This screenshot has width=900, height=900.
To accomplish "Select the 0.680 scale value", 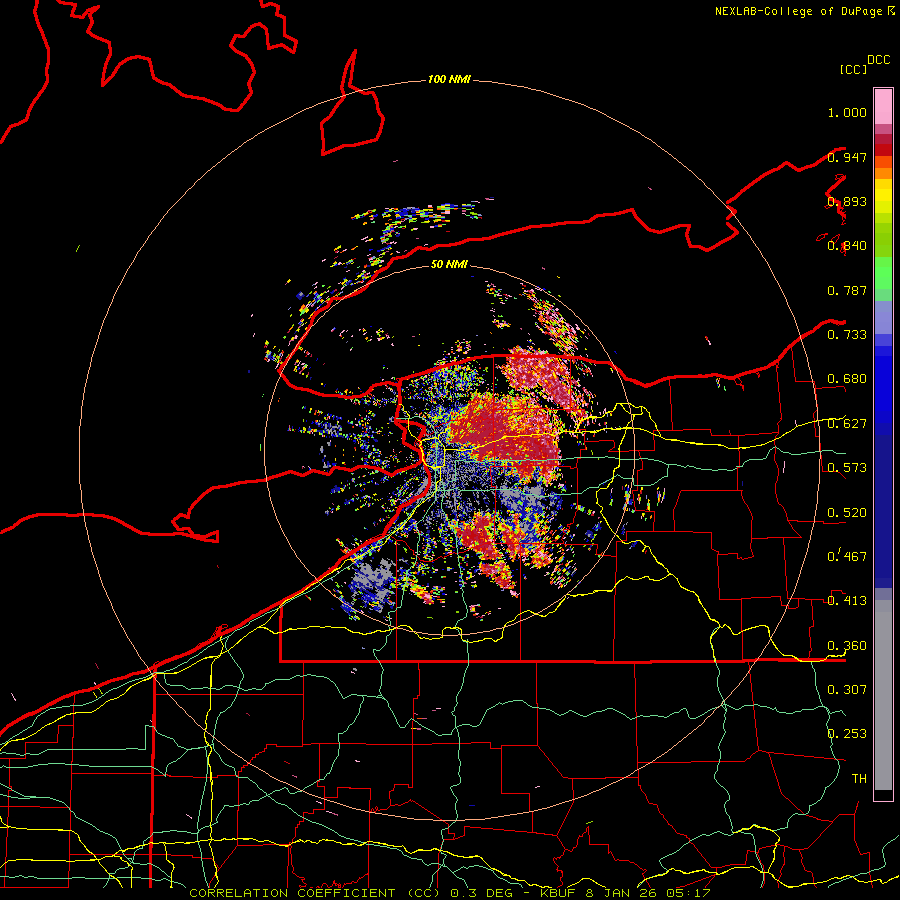I will [x=847, y=379].
